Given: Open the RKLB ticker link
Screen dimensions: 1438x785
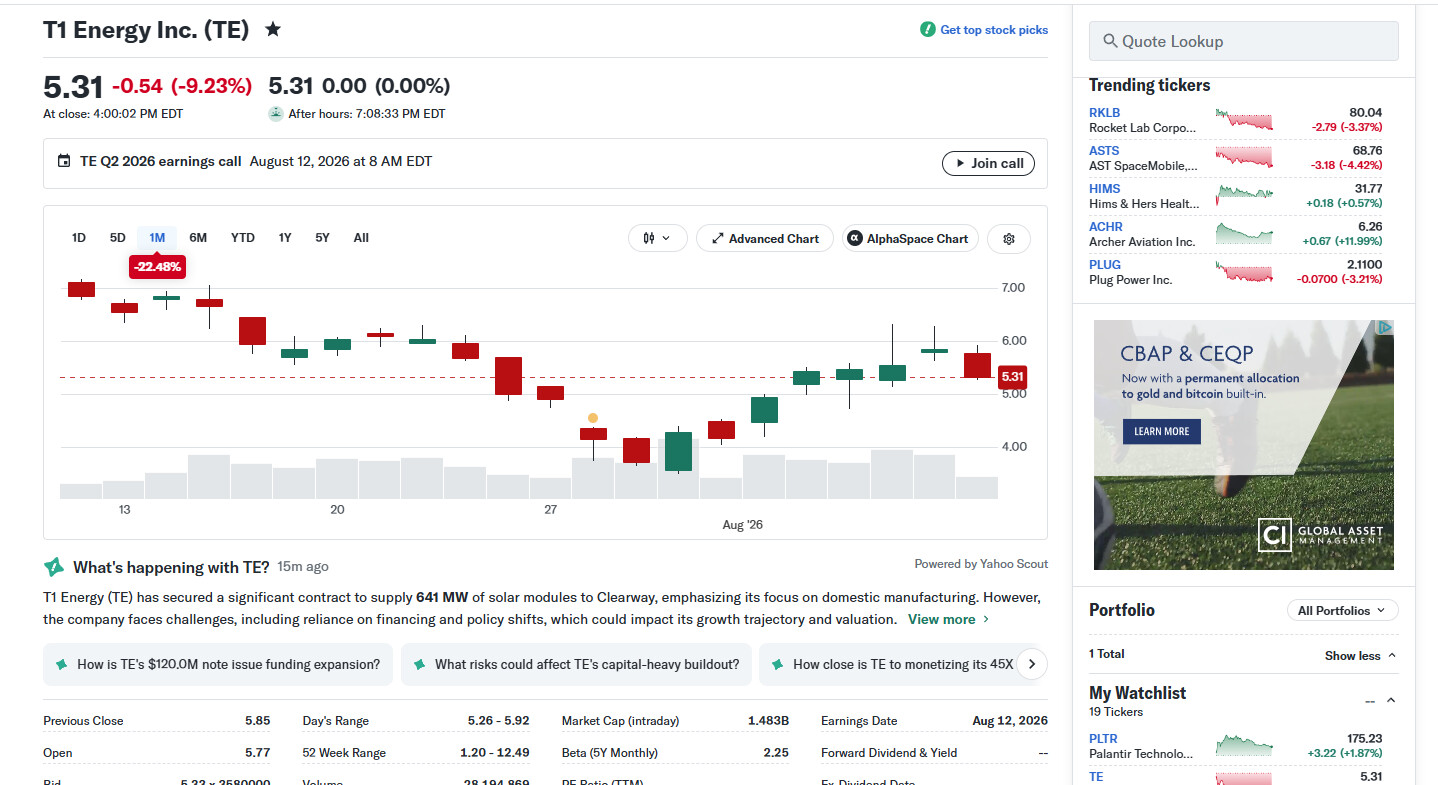Looking at the screenshot, I should 1104,113.
